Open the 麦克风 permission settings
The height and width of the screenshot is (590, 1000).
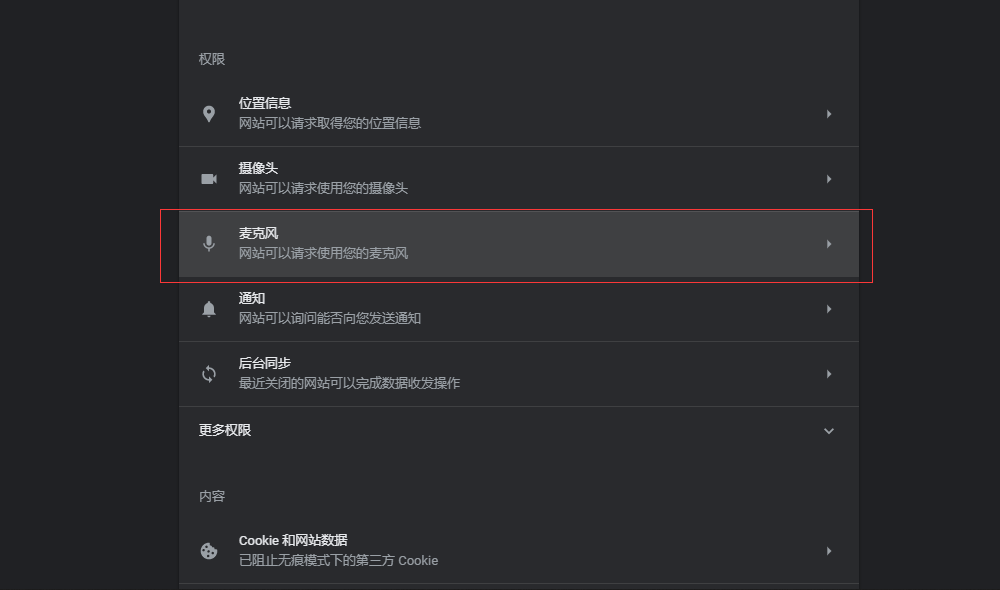[x=258, y=233]
